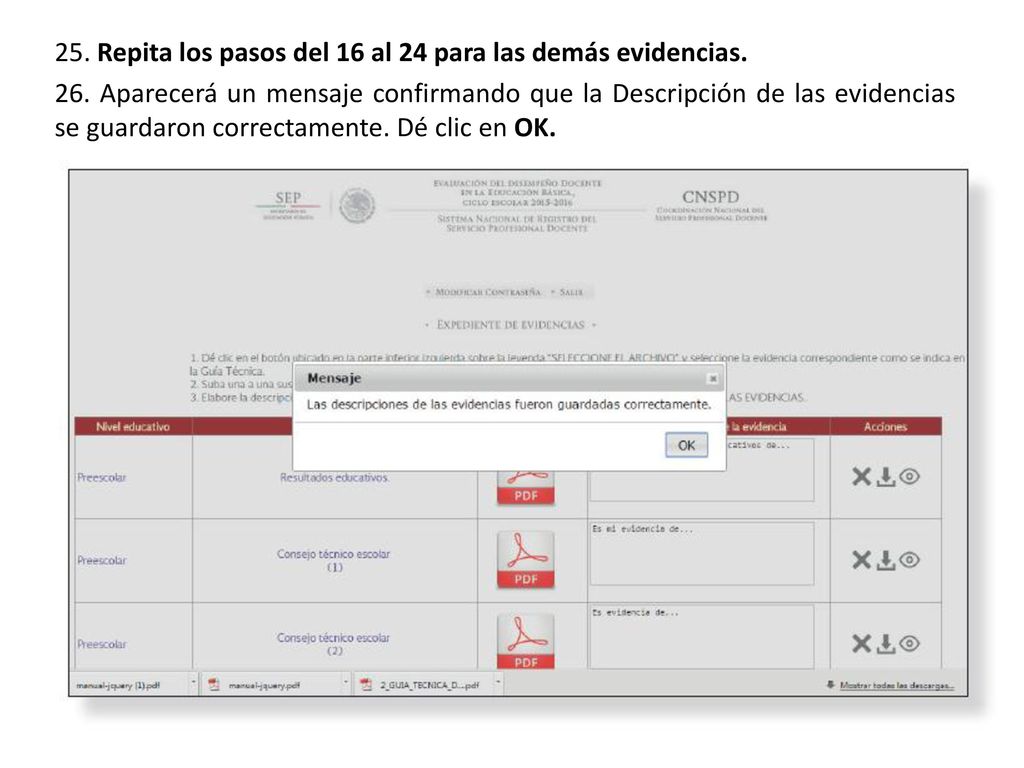The height and width of the screenshot is (768, 1024).
Task: Click Consejo técnico escolar (2) link
Action: click(x=334, y=644)
